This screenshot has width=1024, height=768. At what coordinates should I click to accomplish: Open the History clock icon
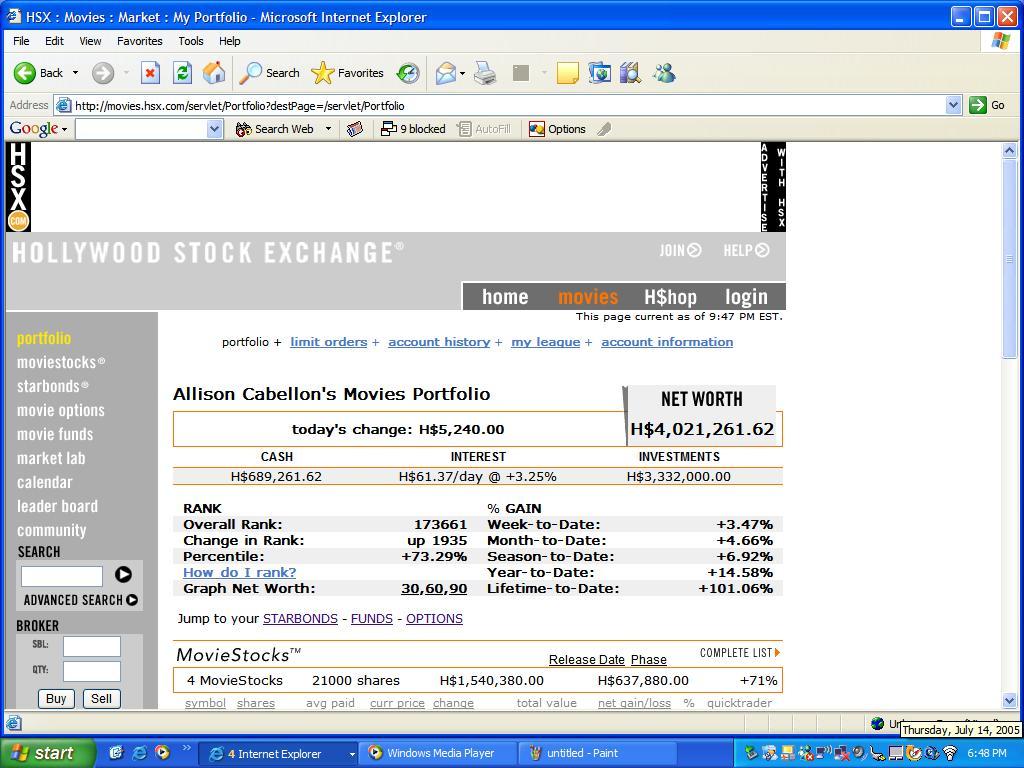pyautogui.click(x=408, y=73)
